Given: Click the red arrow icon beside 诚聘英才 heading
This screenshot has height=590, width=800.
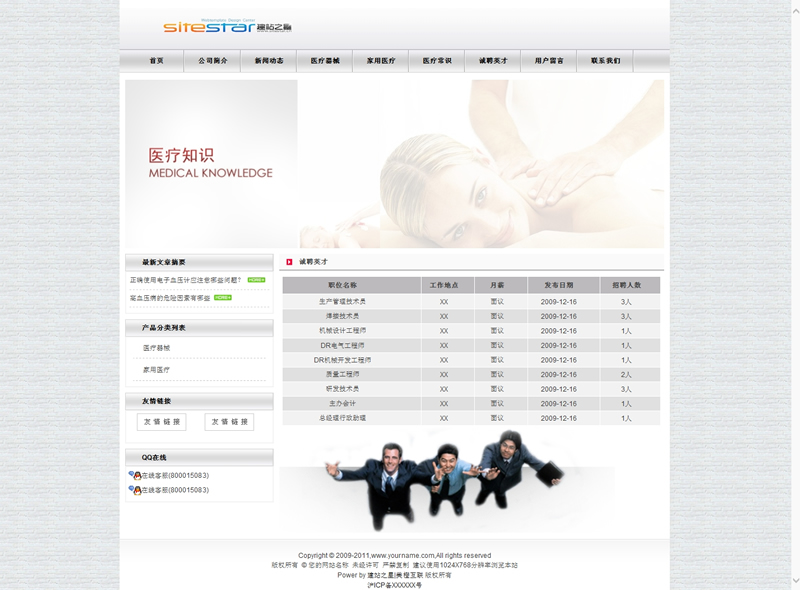Looking at the screenshot, I should tap(289, 262).
